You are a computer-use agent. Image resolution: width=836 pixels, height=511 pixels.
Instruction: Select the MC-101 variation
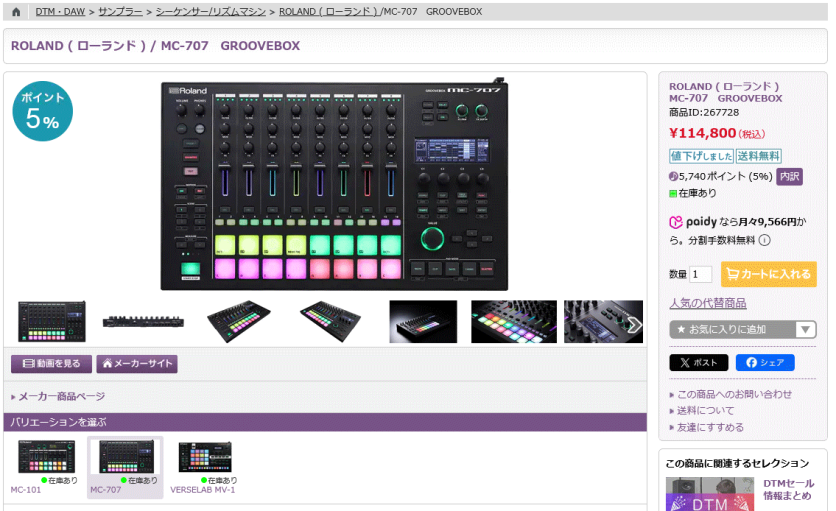46,464
